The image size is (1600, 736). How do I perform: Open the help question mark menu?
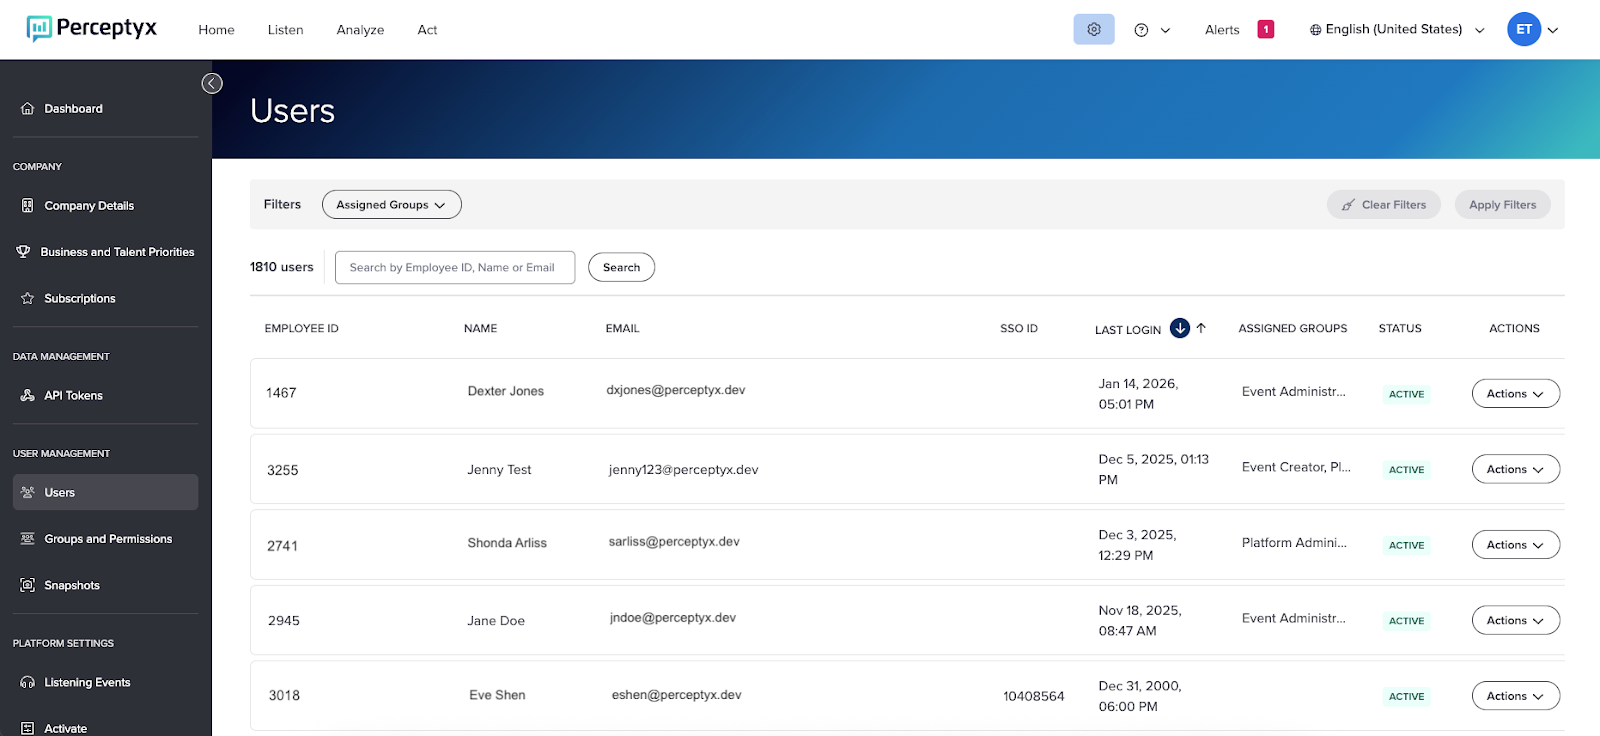1141,30
